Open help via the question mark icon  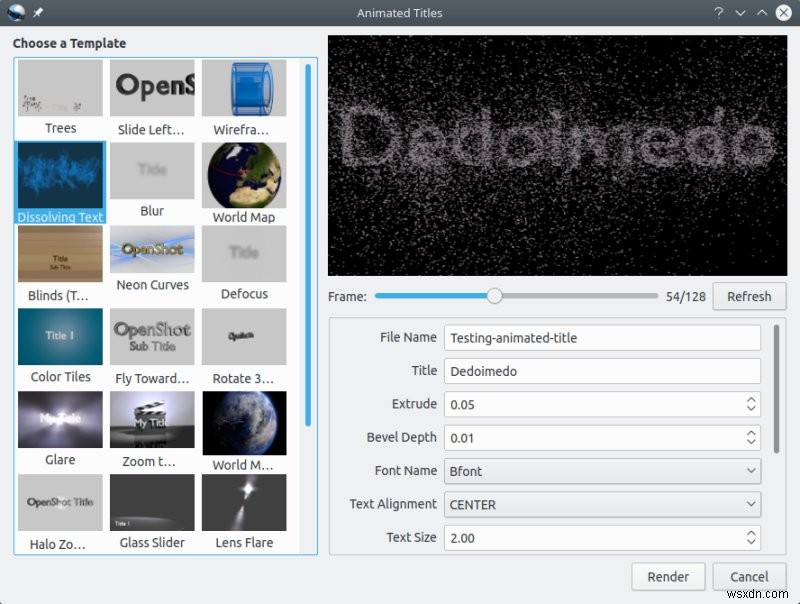[x=718, y=13]
